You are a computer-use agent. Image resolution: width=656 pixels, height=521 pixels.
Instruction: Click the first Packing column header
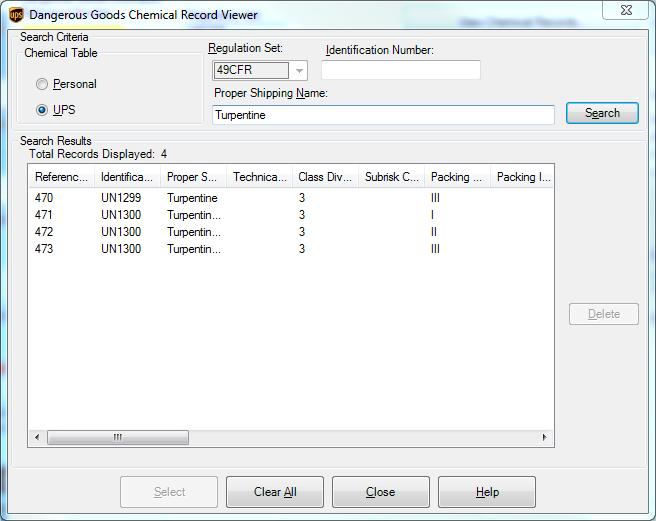457,177
